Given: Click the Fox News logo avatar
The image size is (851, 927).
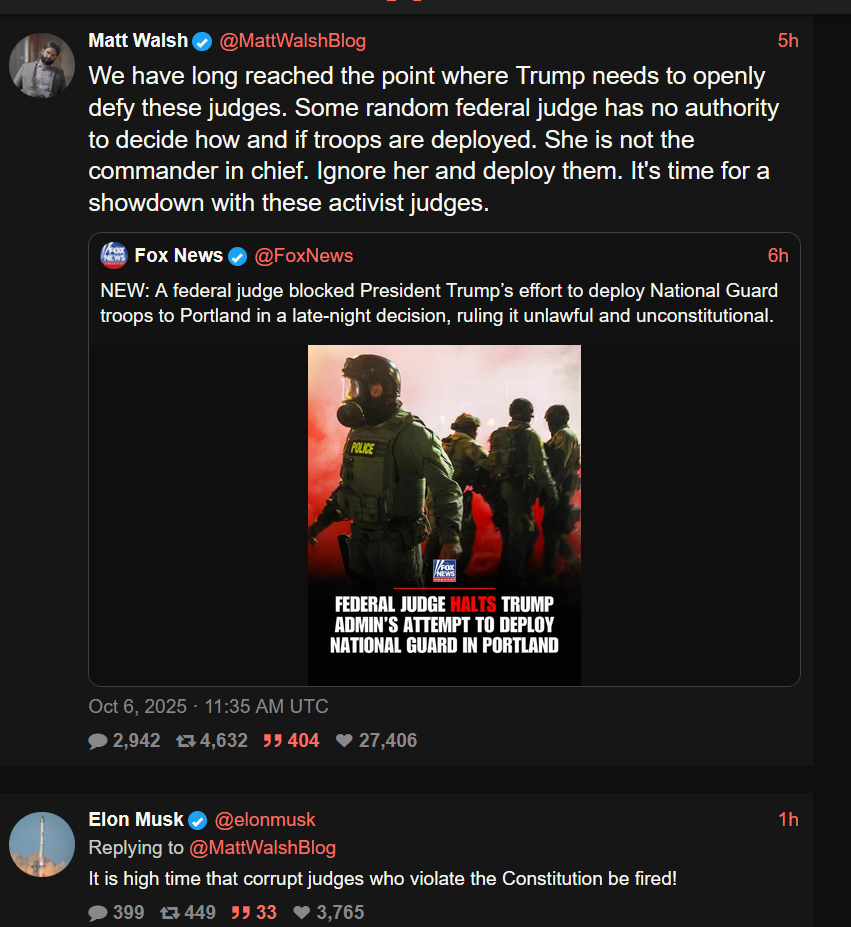Looking at the screenshot, I should click(114, 255).
